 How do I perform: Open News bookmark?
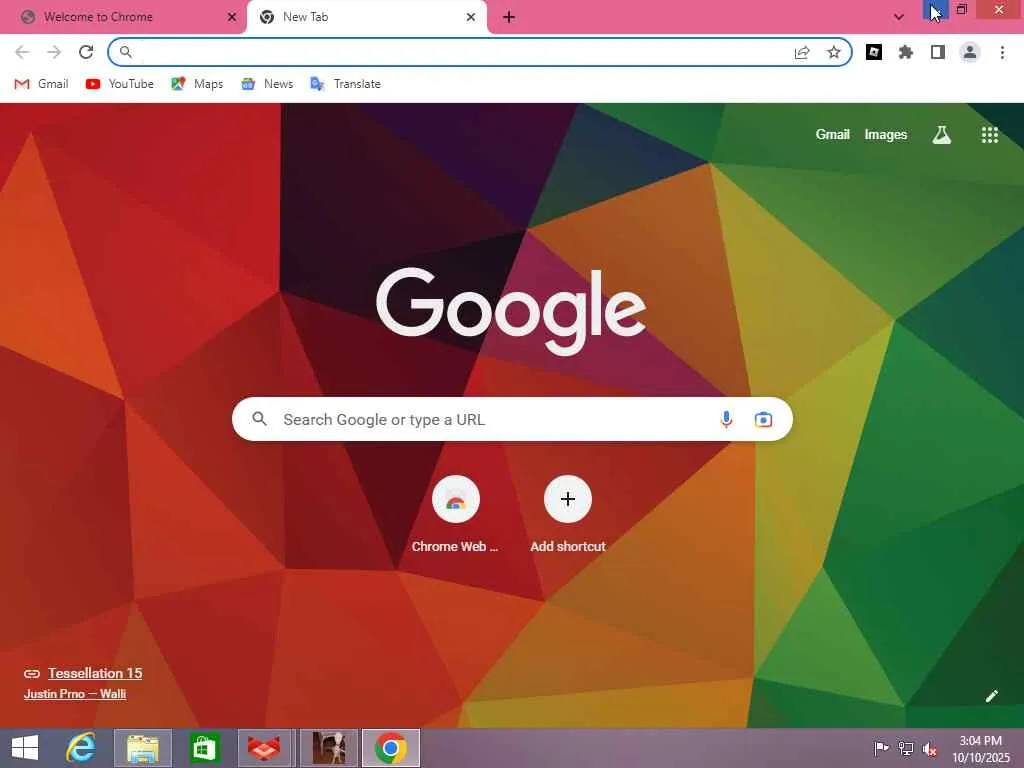point(267,84)
